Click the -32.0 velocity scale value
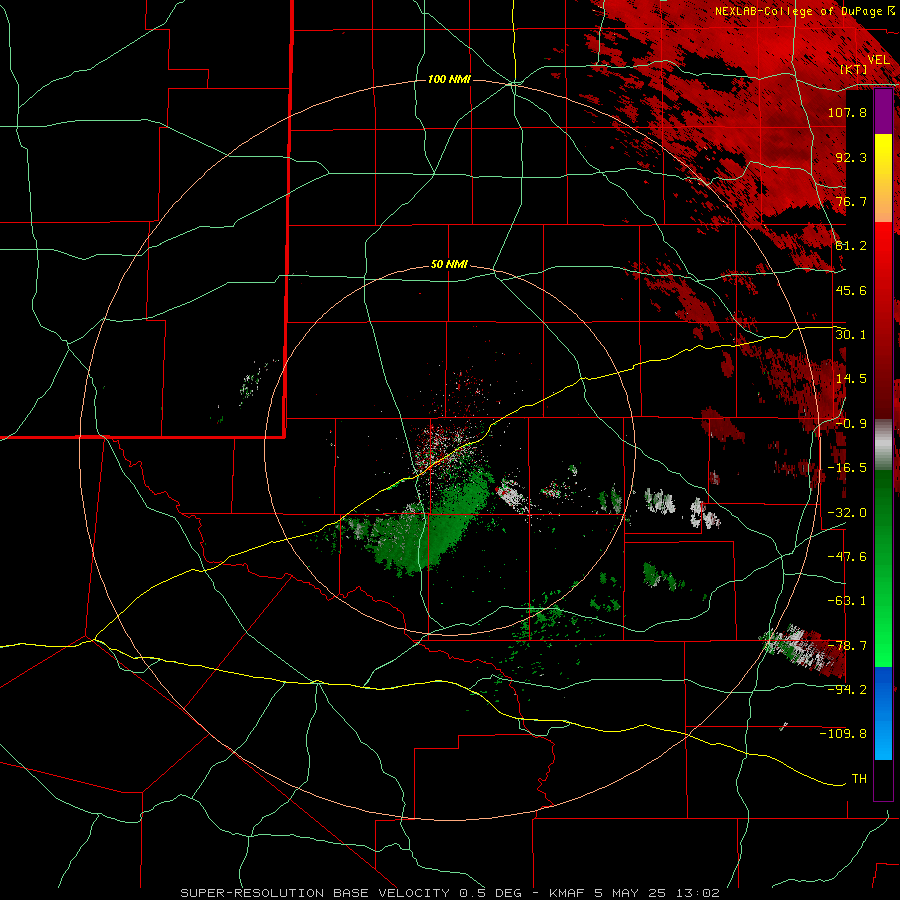The image size is (900, 900). point(847,513)
